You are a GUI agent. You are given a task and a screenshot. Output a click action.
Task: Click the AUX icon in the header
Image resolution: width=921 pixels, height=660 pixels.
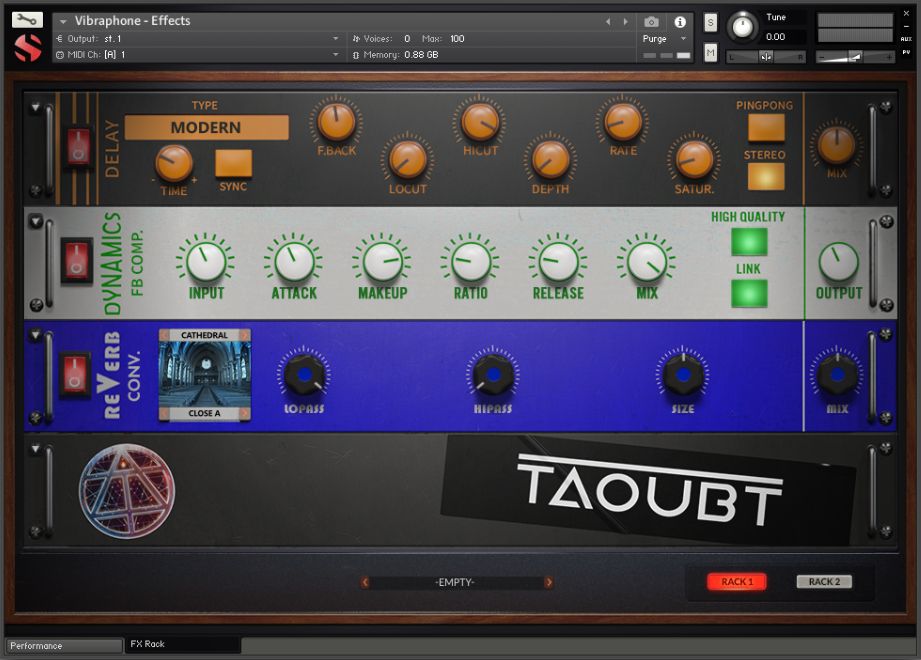908,40
